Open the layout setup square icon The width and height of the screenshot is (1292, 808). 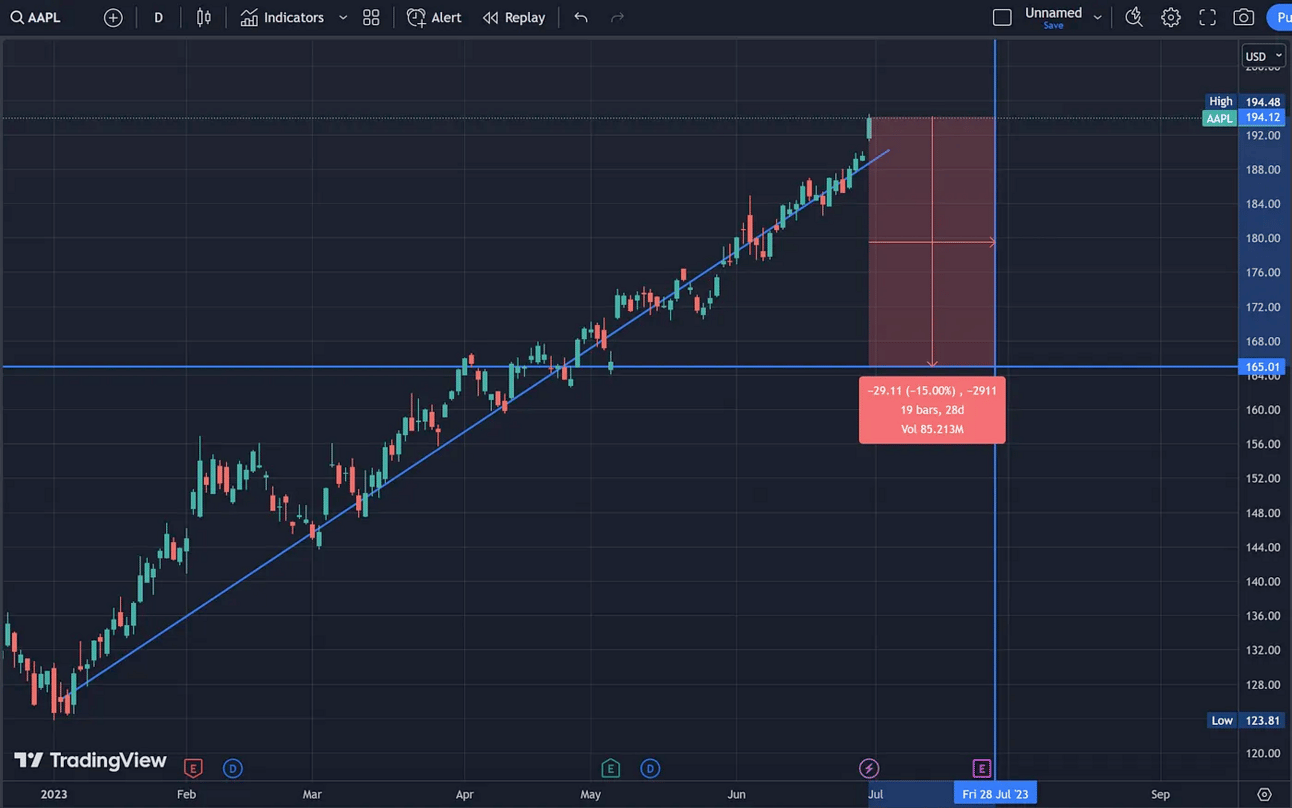1002,18
